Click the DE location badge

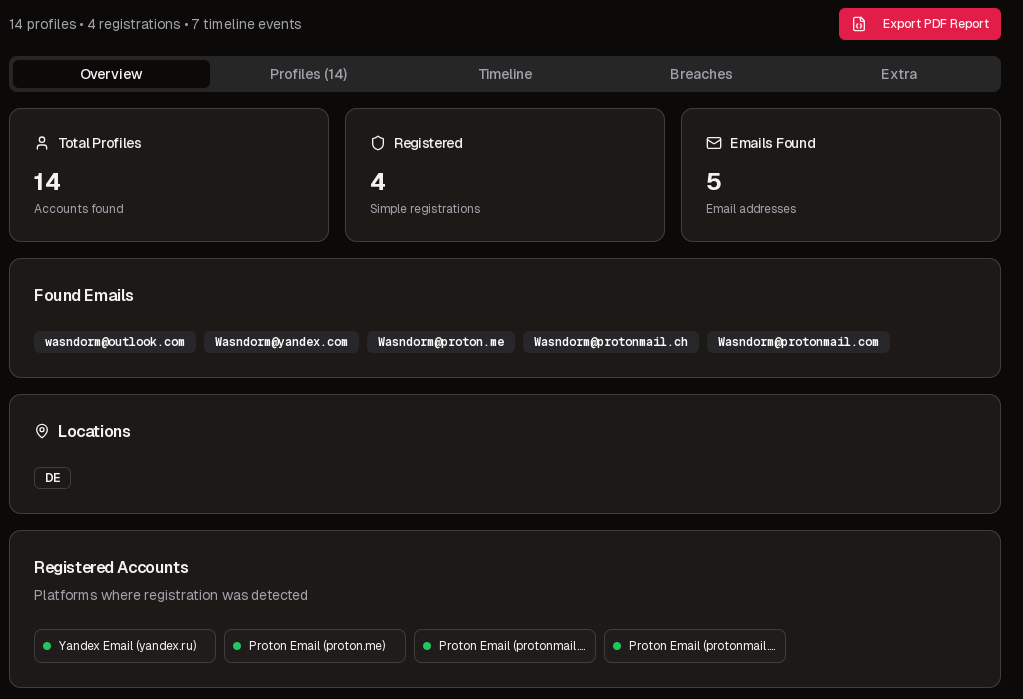(x=52, y=478)
